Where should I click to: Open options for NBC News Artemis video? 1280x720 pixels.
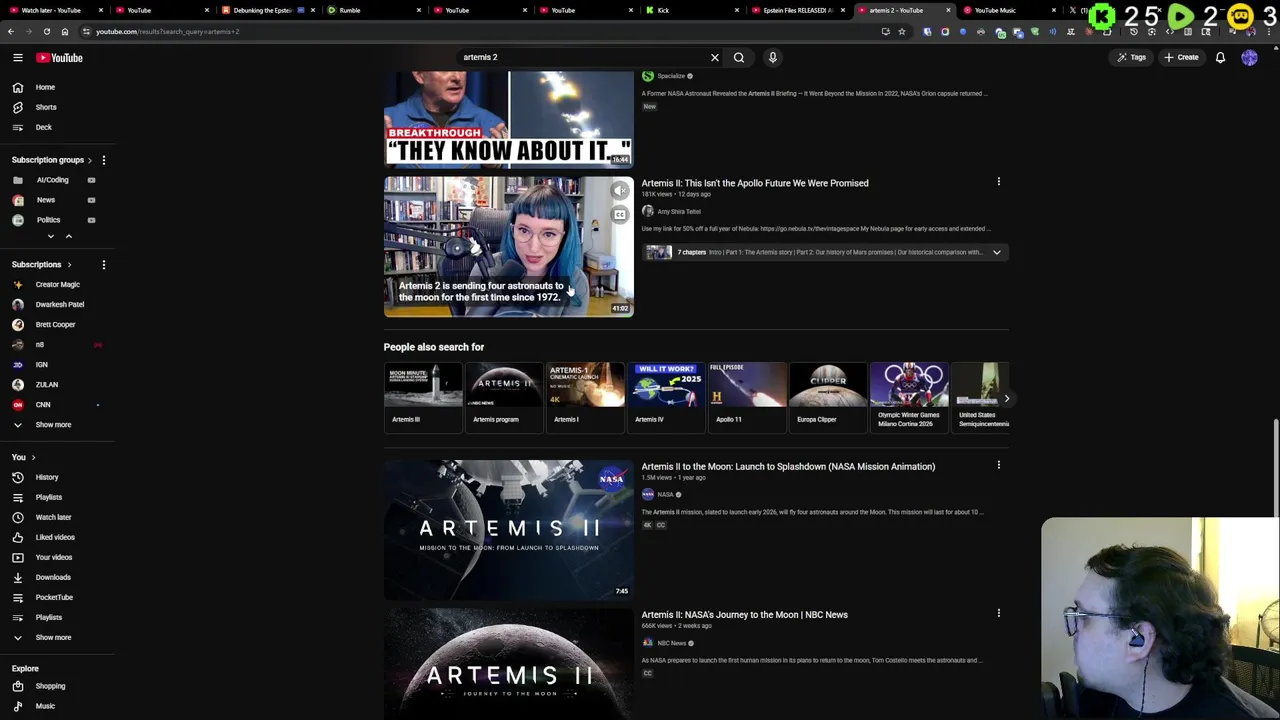point(998,613)
